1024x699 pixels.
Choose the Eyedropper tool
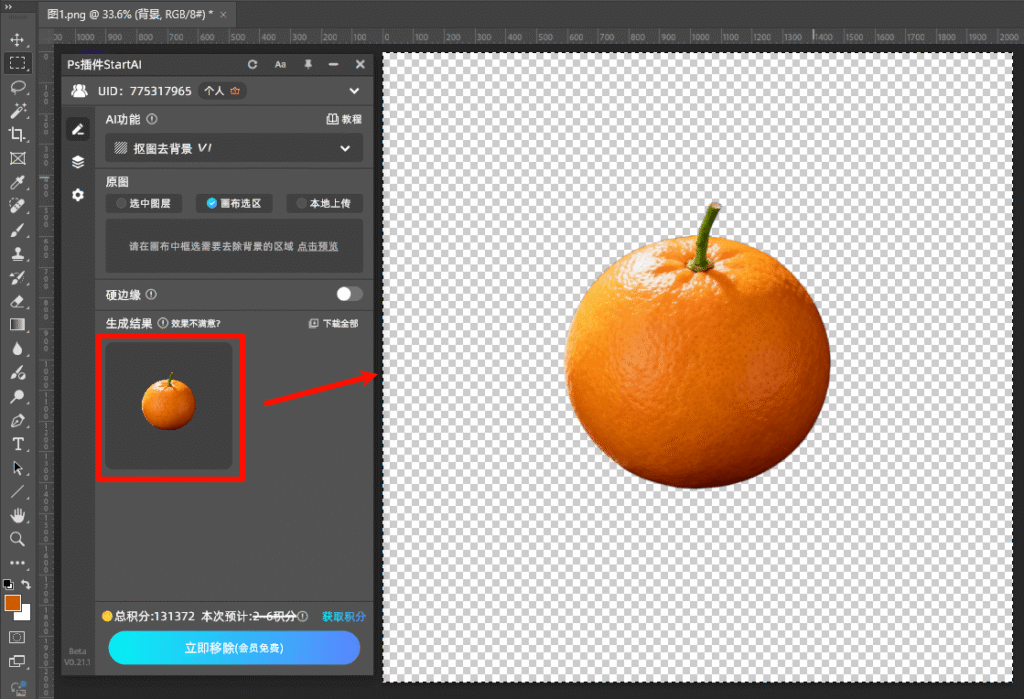click(x=17, y=183)
